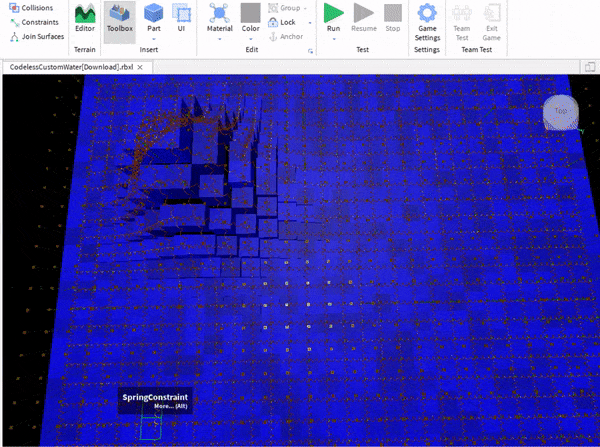This screenshot has width=600, height=447.
Task: Click the Resume button
Action: click(364, 18)
